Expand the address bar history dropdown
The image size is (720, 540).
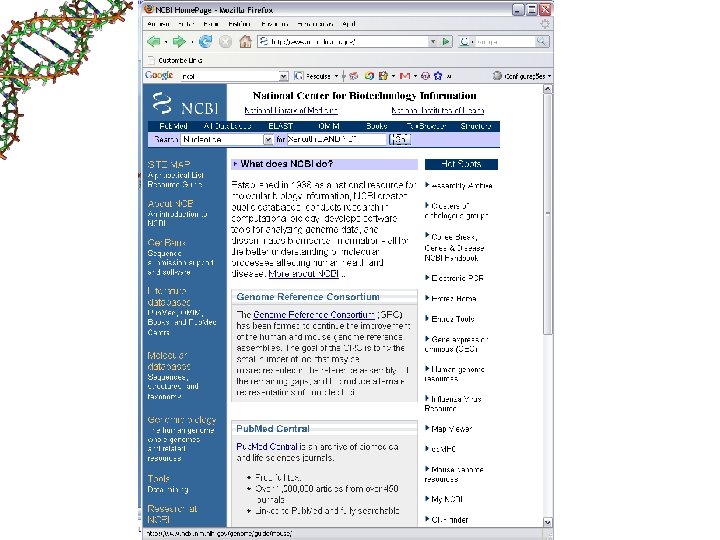[433, 41]
